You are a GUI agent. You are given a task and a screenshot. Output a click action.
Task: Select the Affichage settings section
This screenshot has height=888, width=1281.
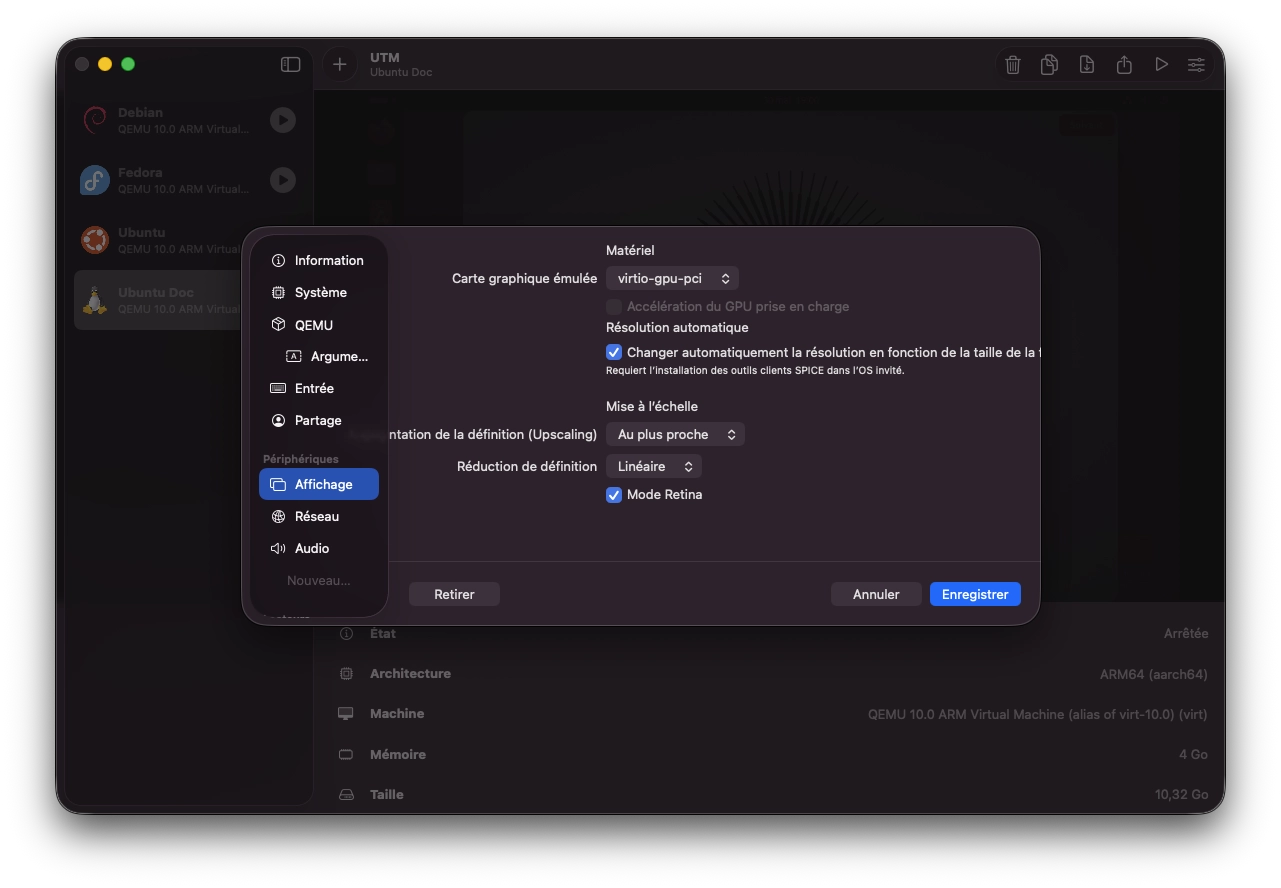(319, 484)
